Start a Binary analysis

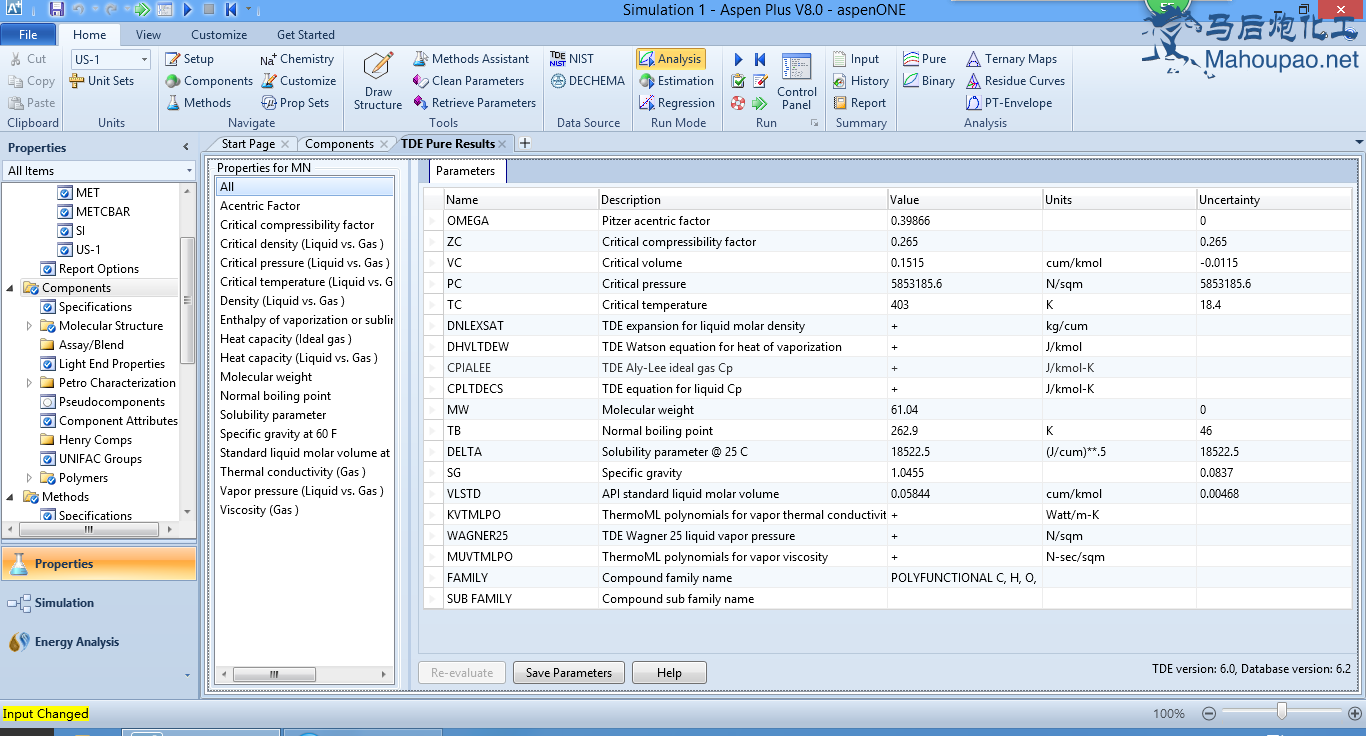pyautogui.click(x=928, y=81)
